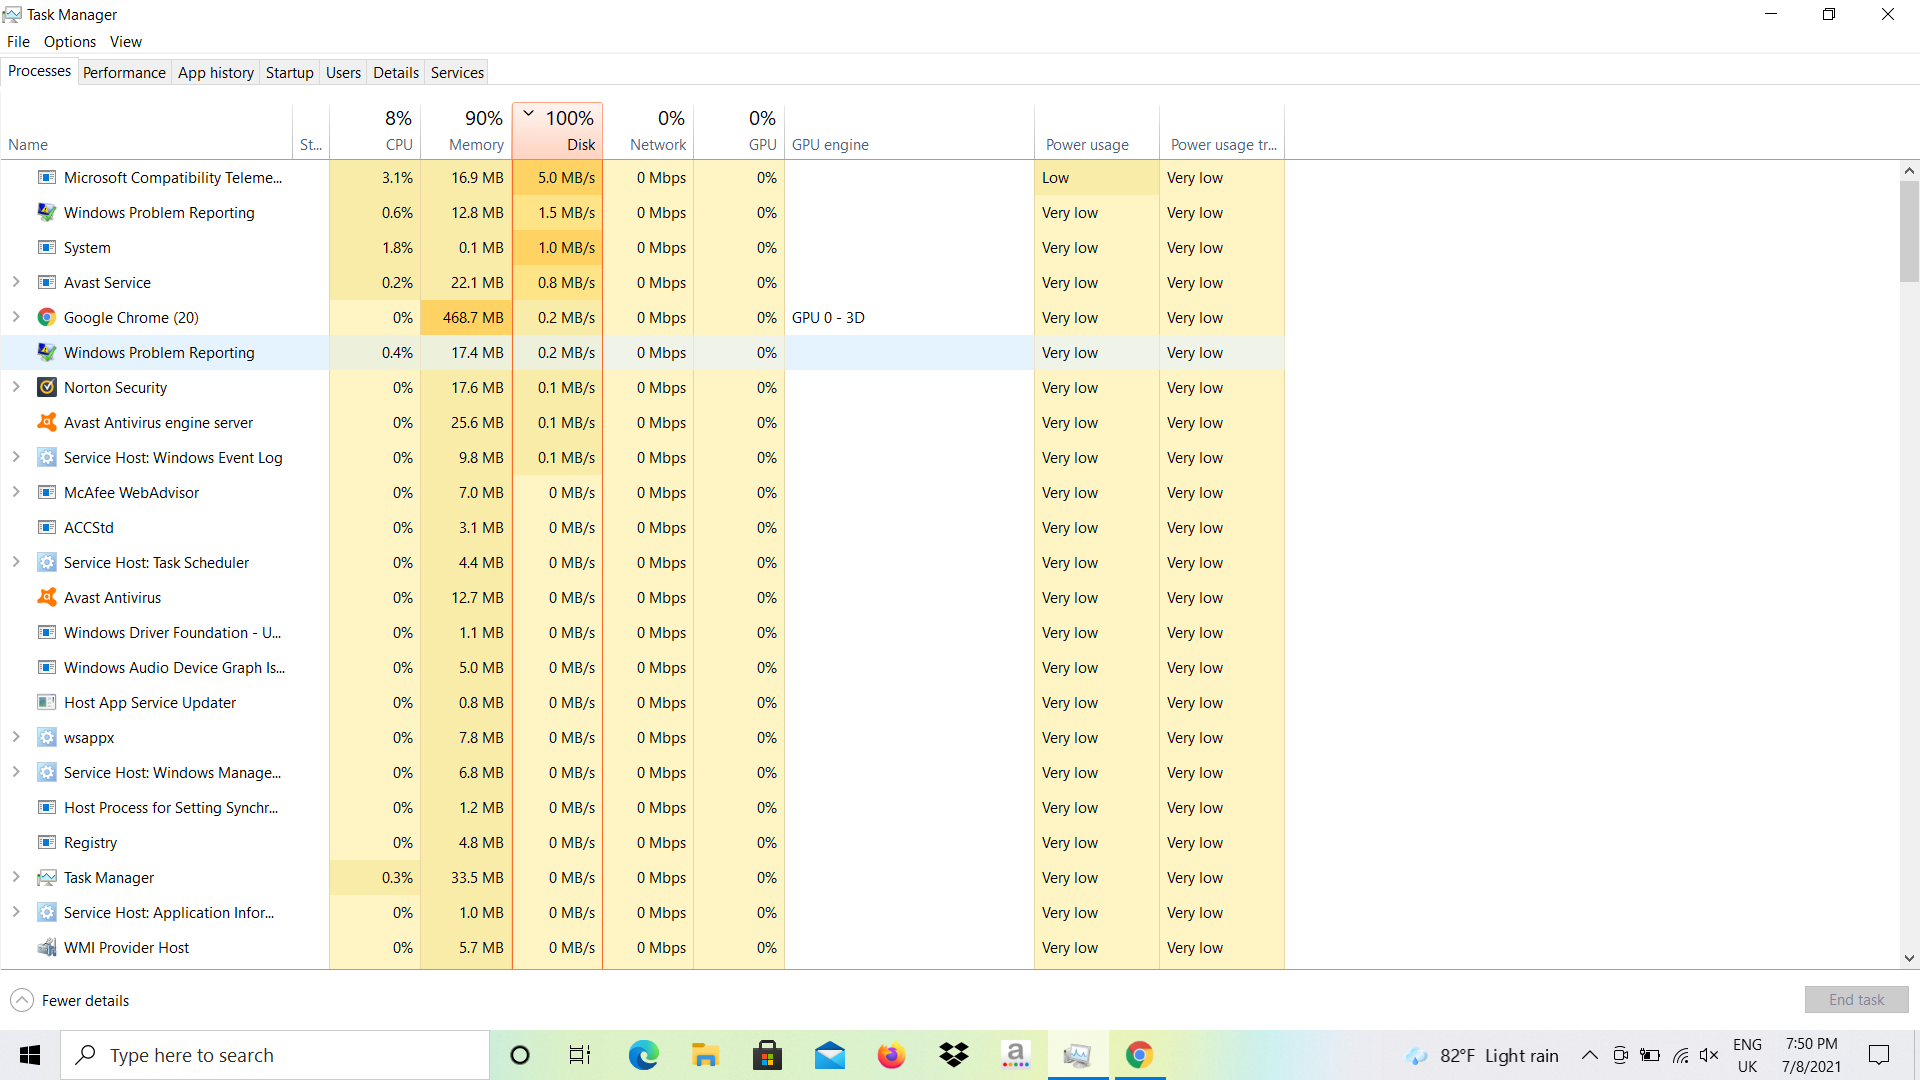This screenshot has height=1080, width=1920.
Task: Expand the Task Manager process group
Action: coord(16,878)
